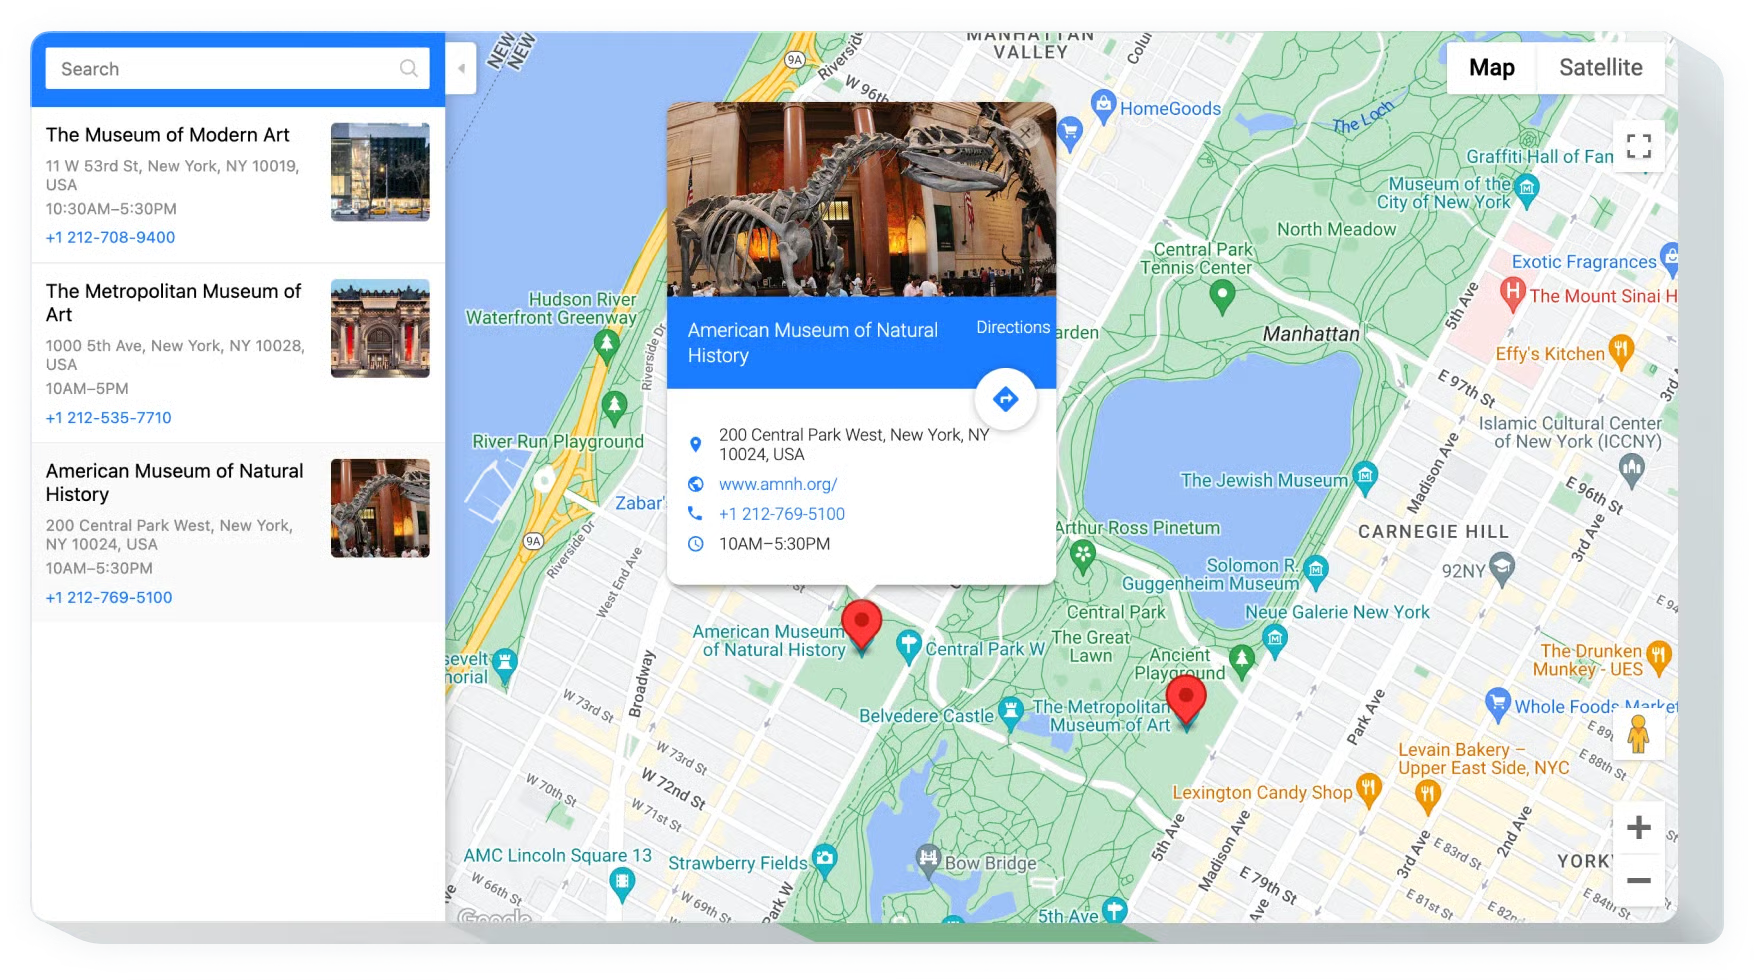Click Museum of Modern Art thumbnail

(380, 172)
